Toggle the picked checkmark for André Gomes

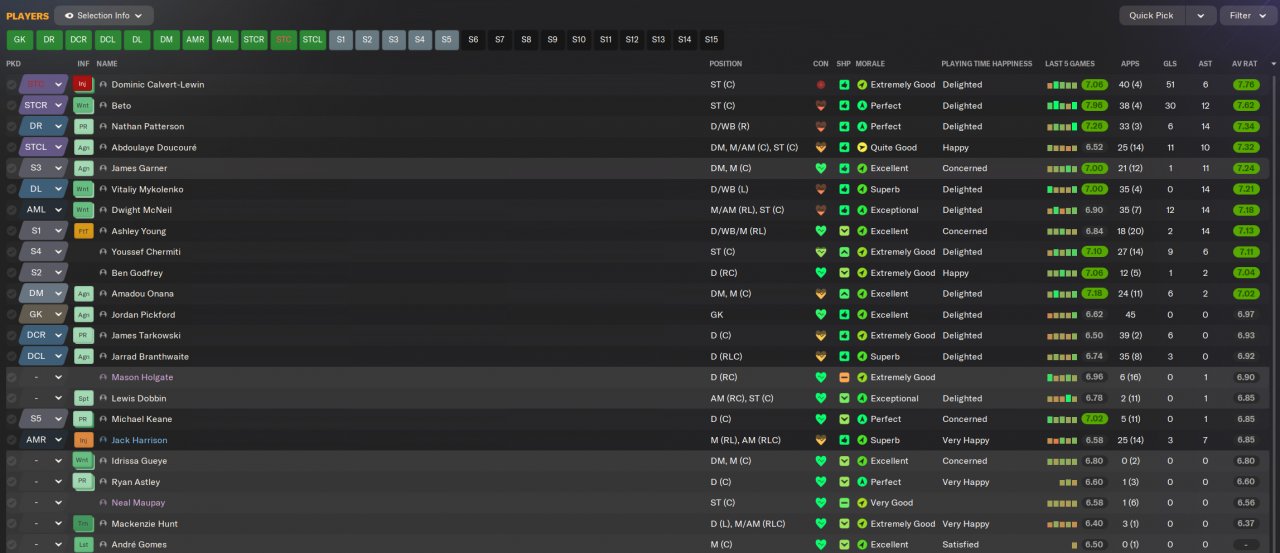pyautogui.click(x=11, y=545)
